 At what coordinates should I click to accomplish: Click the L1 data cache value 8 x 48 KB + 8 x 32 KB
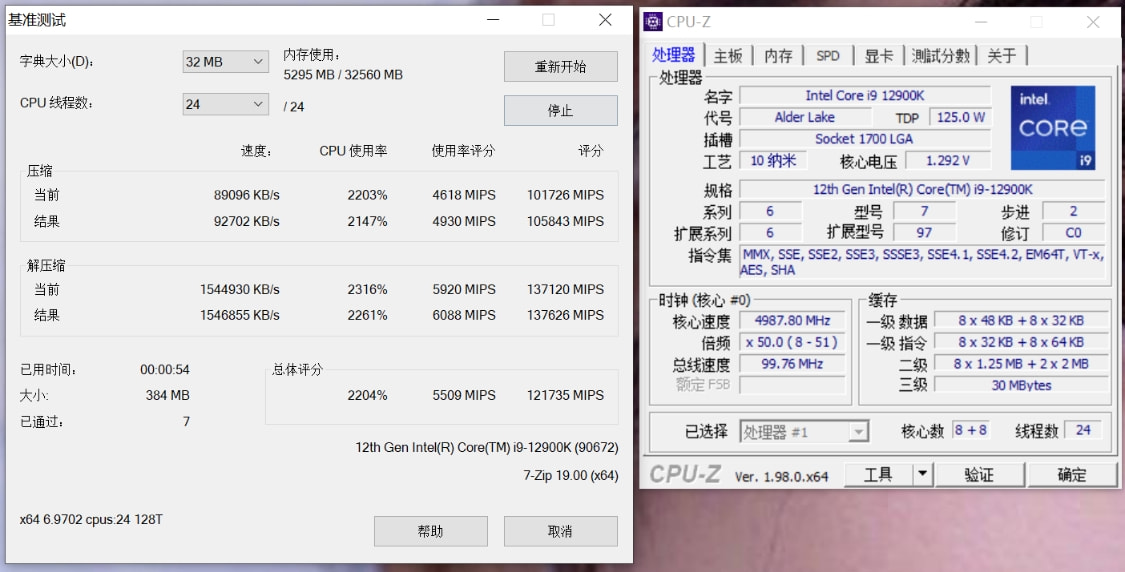(x=1021, y=321)
